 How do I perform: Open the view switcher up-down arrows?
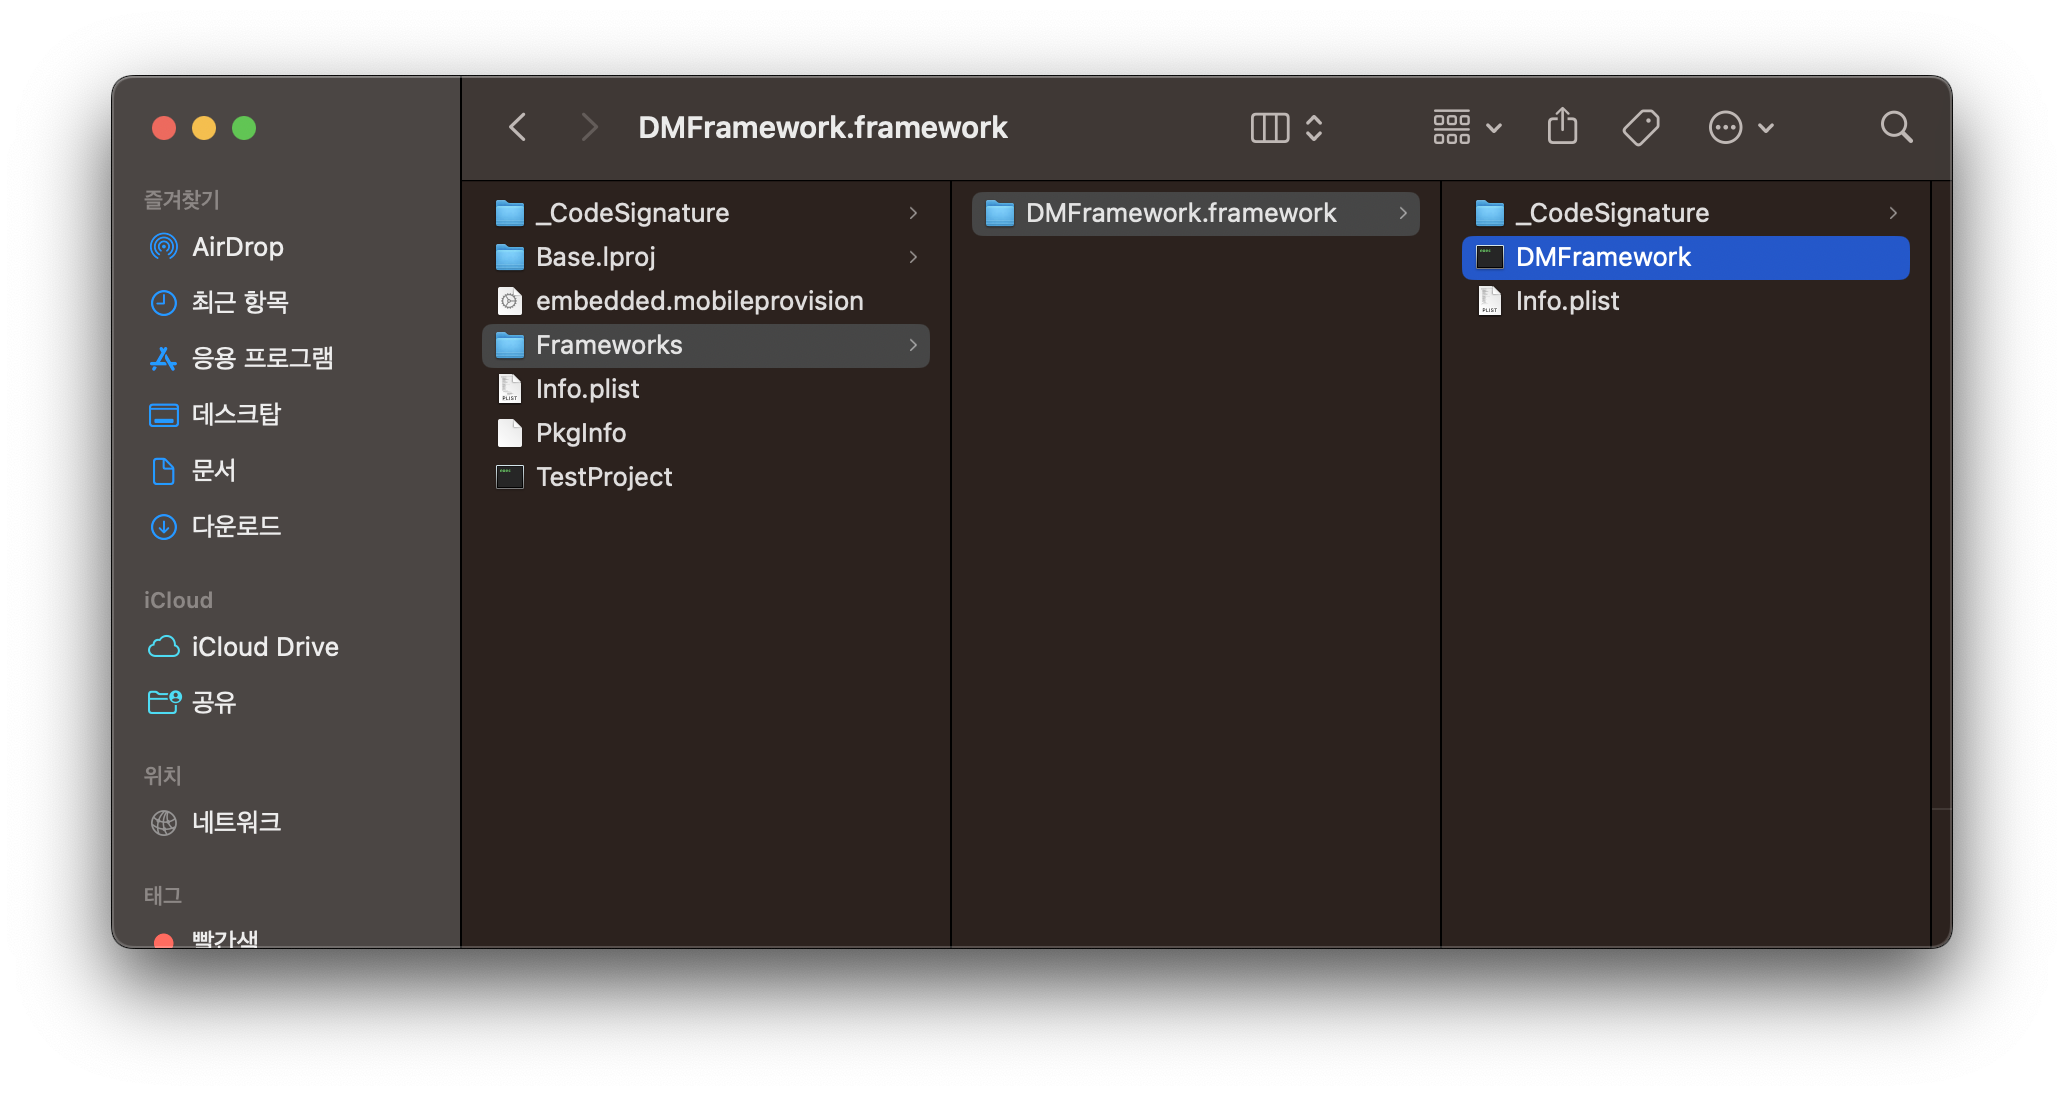point(1314,128)
